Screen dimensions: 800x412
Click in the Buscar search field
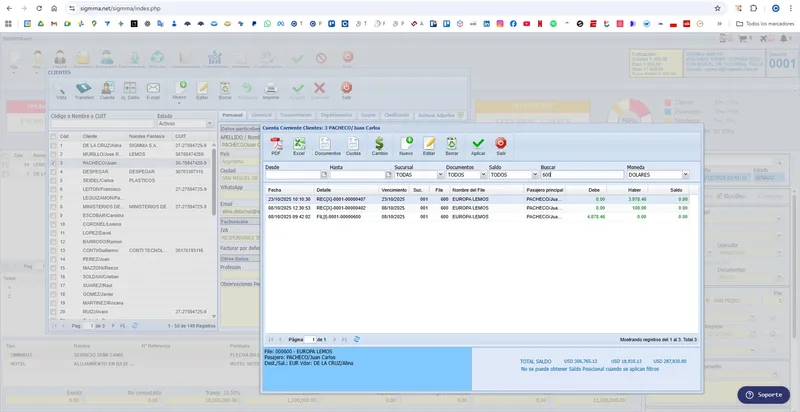click(582, 175)
